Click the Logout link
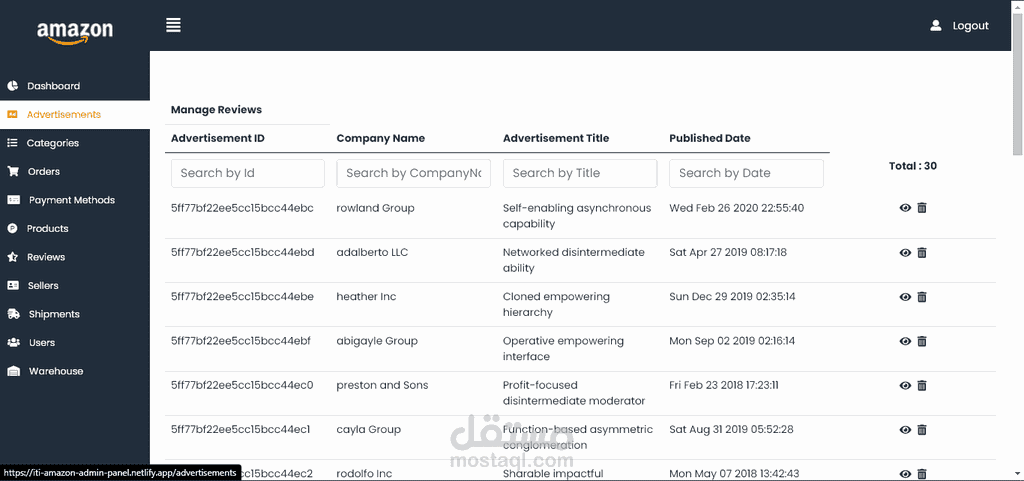 (x=970, y=25)
